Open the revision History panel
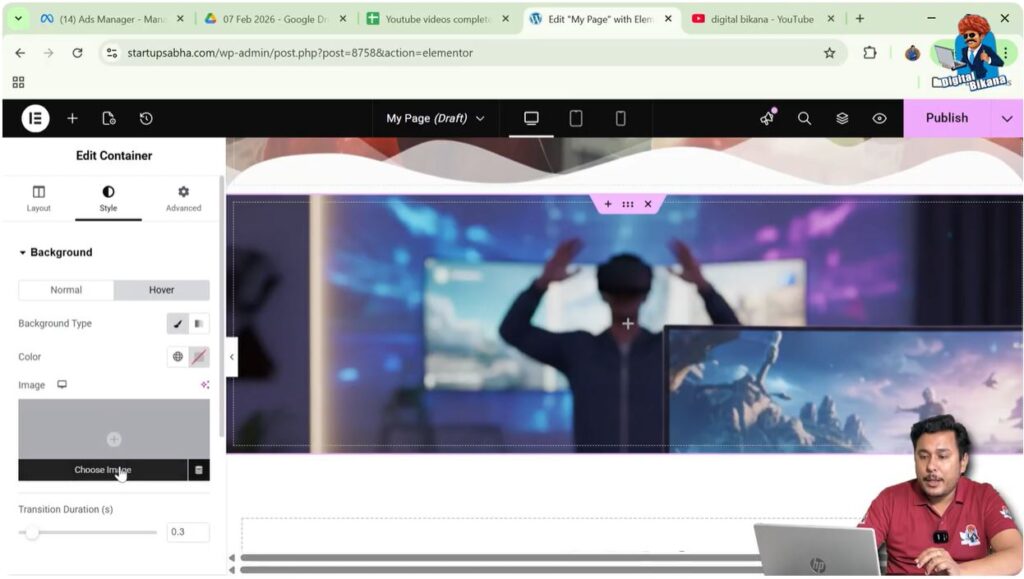This screenshot has width=1024, height=579. pos(146,118)
